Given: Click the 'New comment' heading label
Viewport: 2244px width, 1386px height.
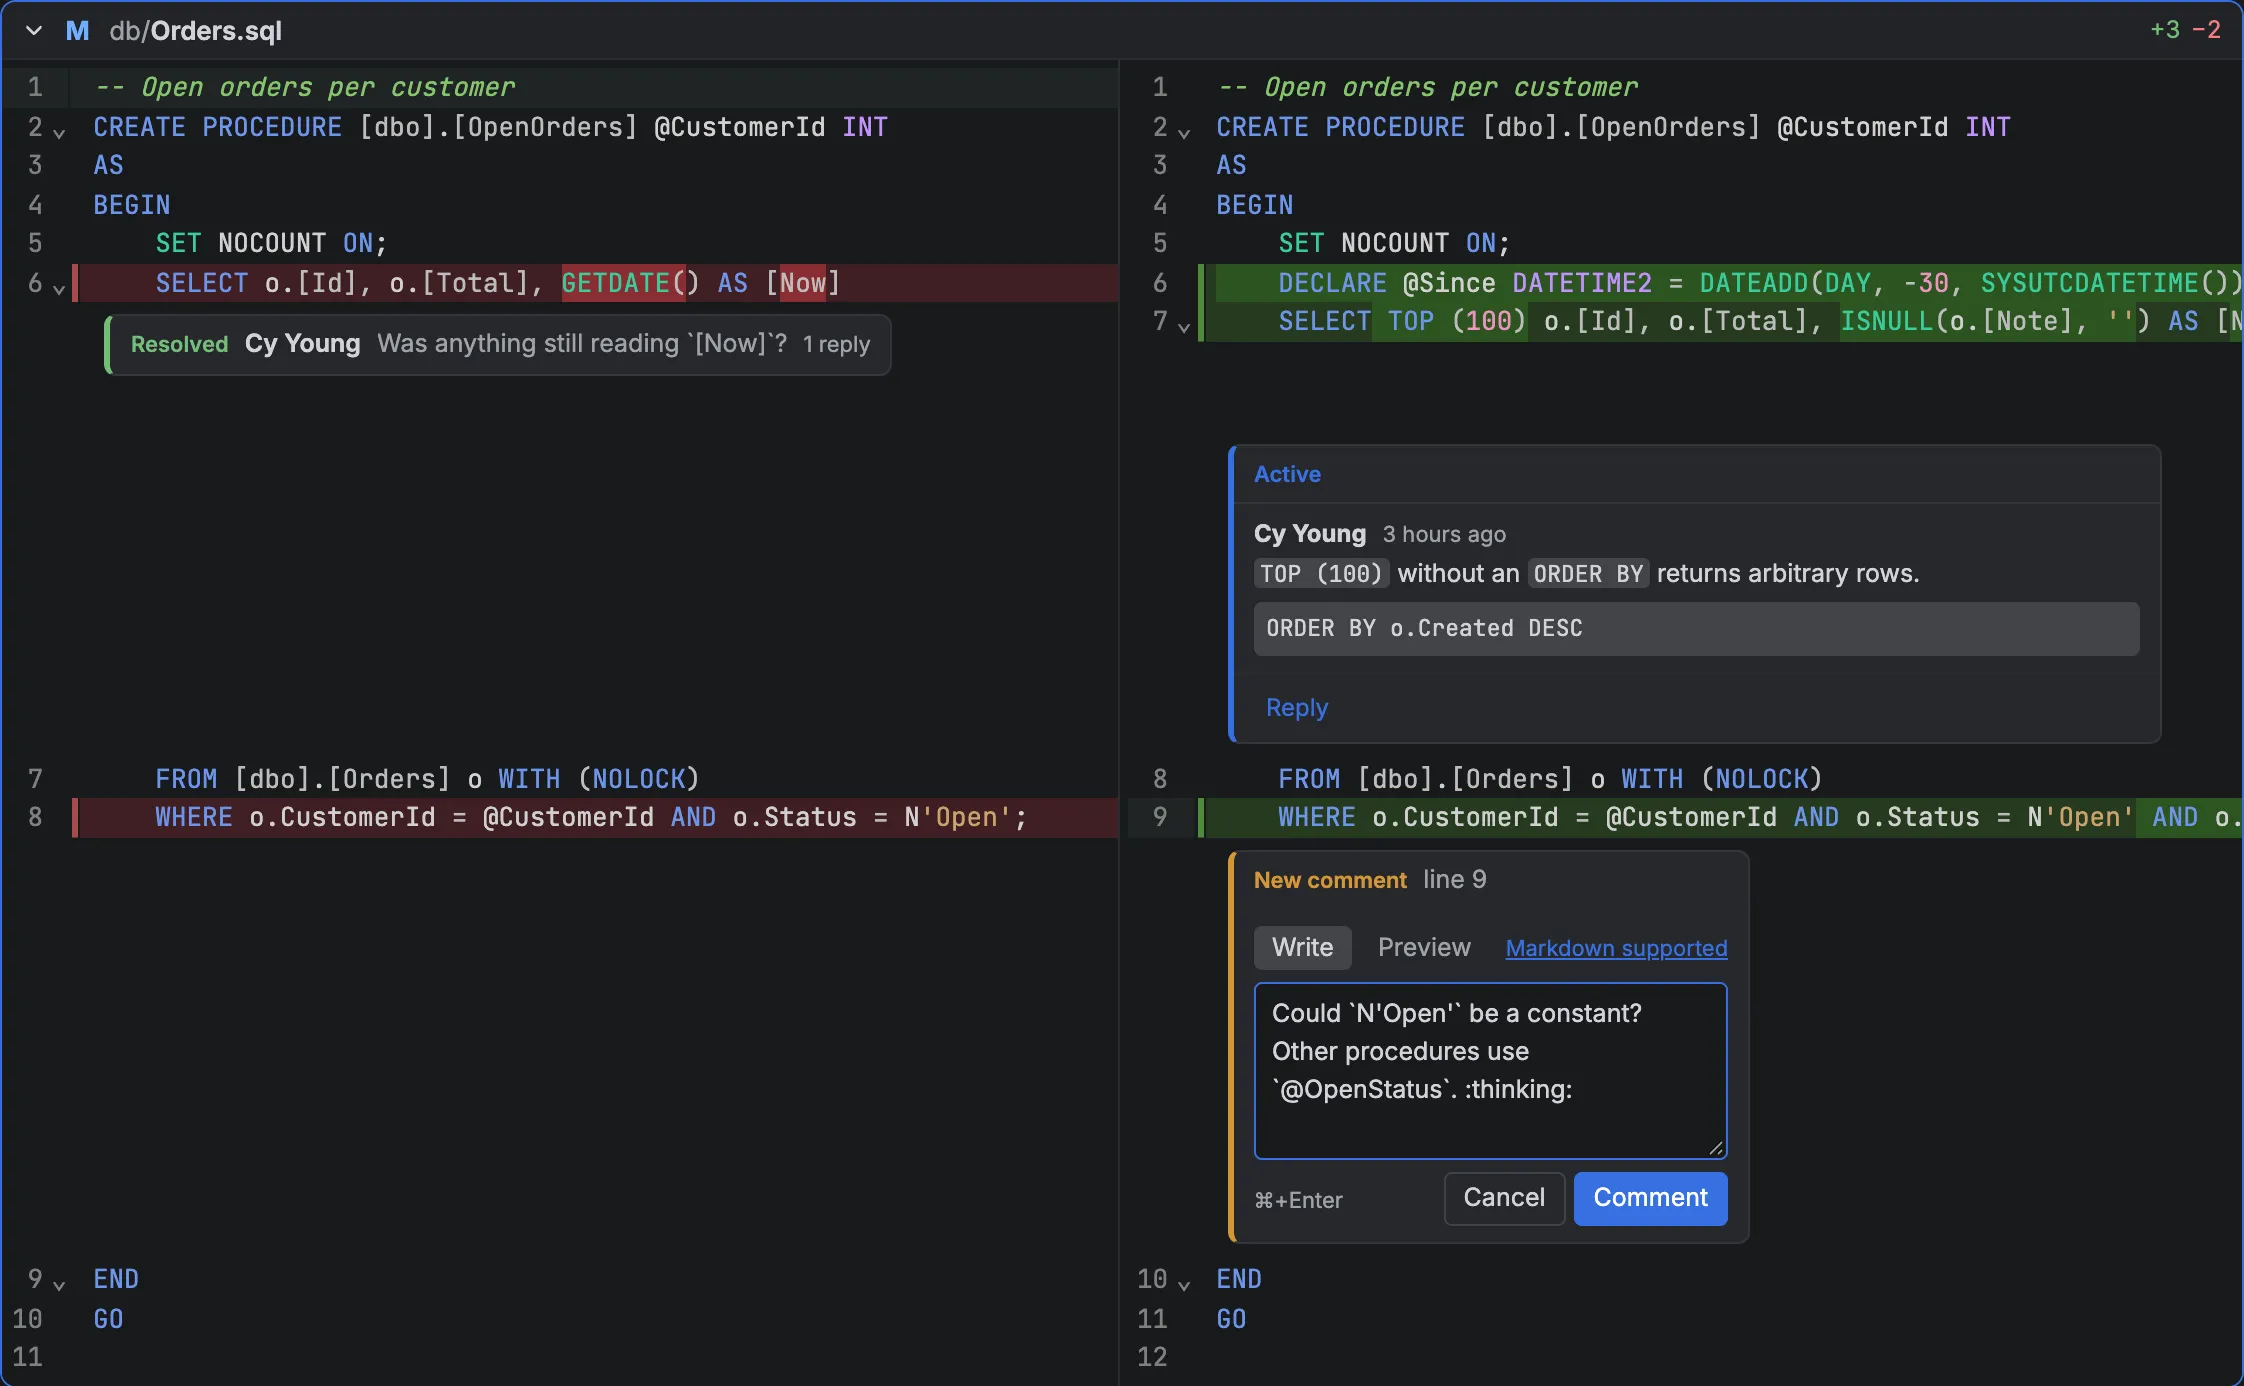Looking at the screenshot, I should (1330, 880).
